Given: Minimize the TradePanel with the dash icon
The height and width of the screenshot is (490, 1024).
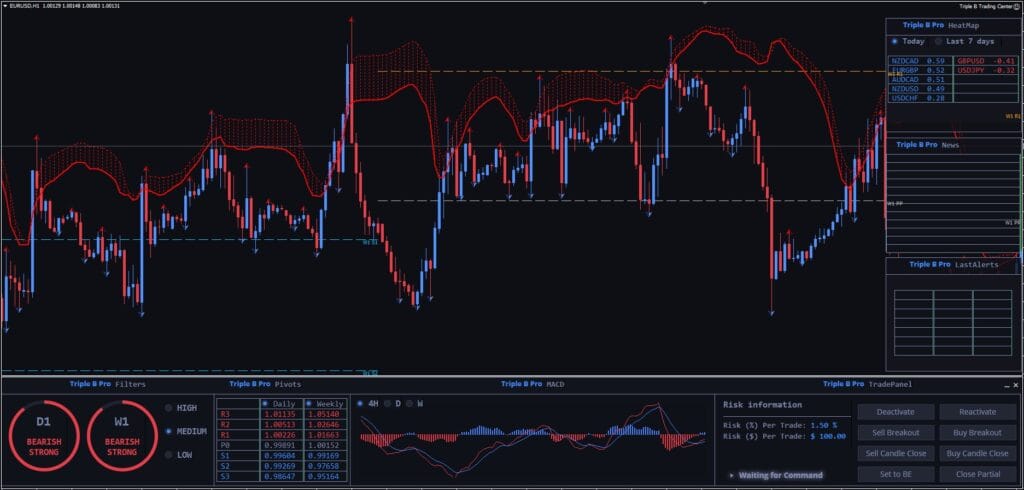Looking at the screenshot, I should [x=1006, y=385].
